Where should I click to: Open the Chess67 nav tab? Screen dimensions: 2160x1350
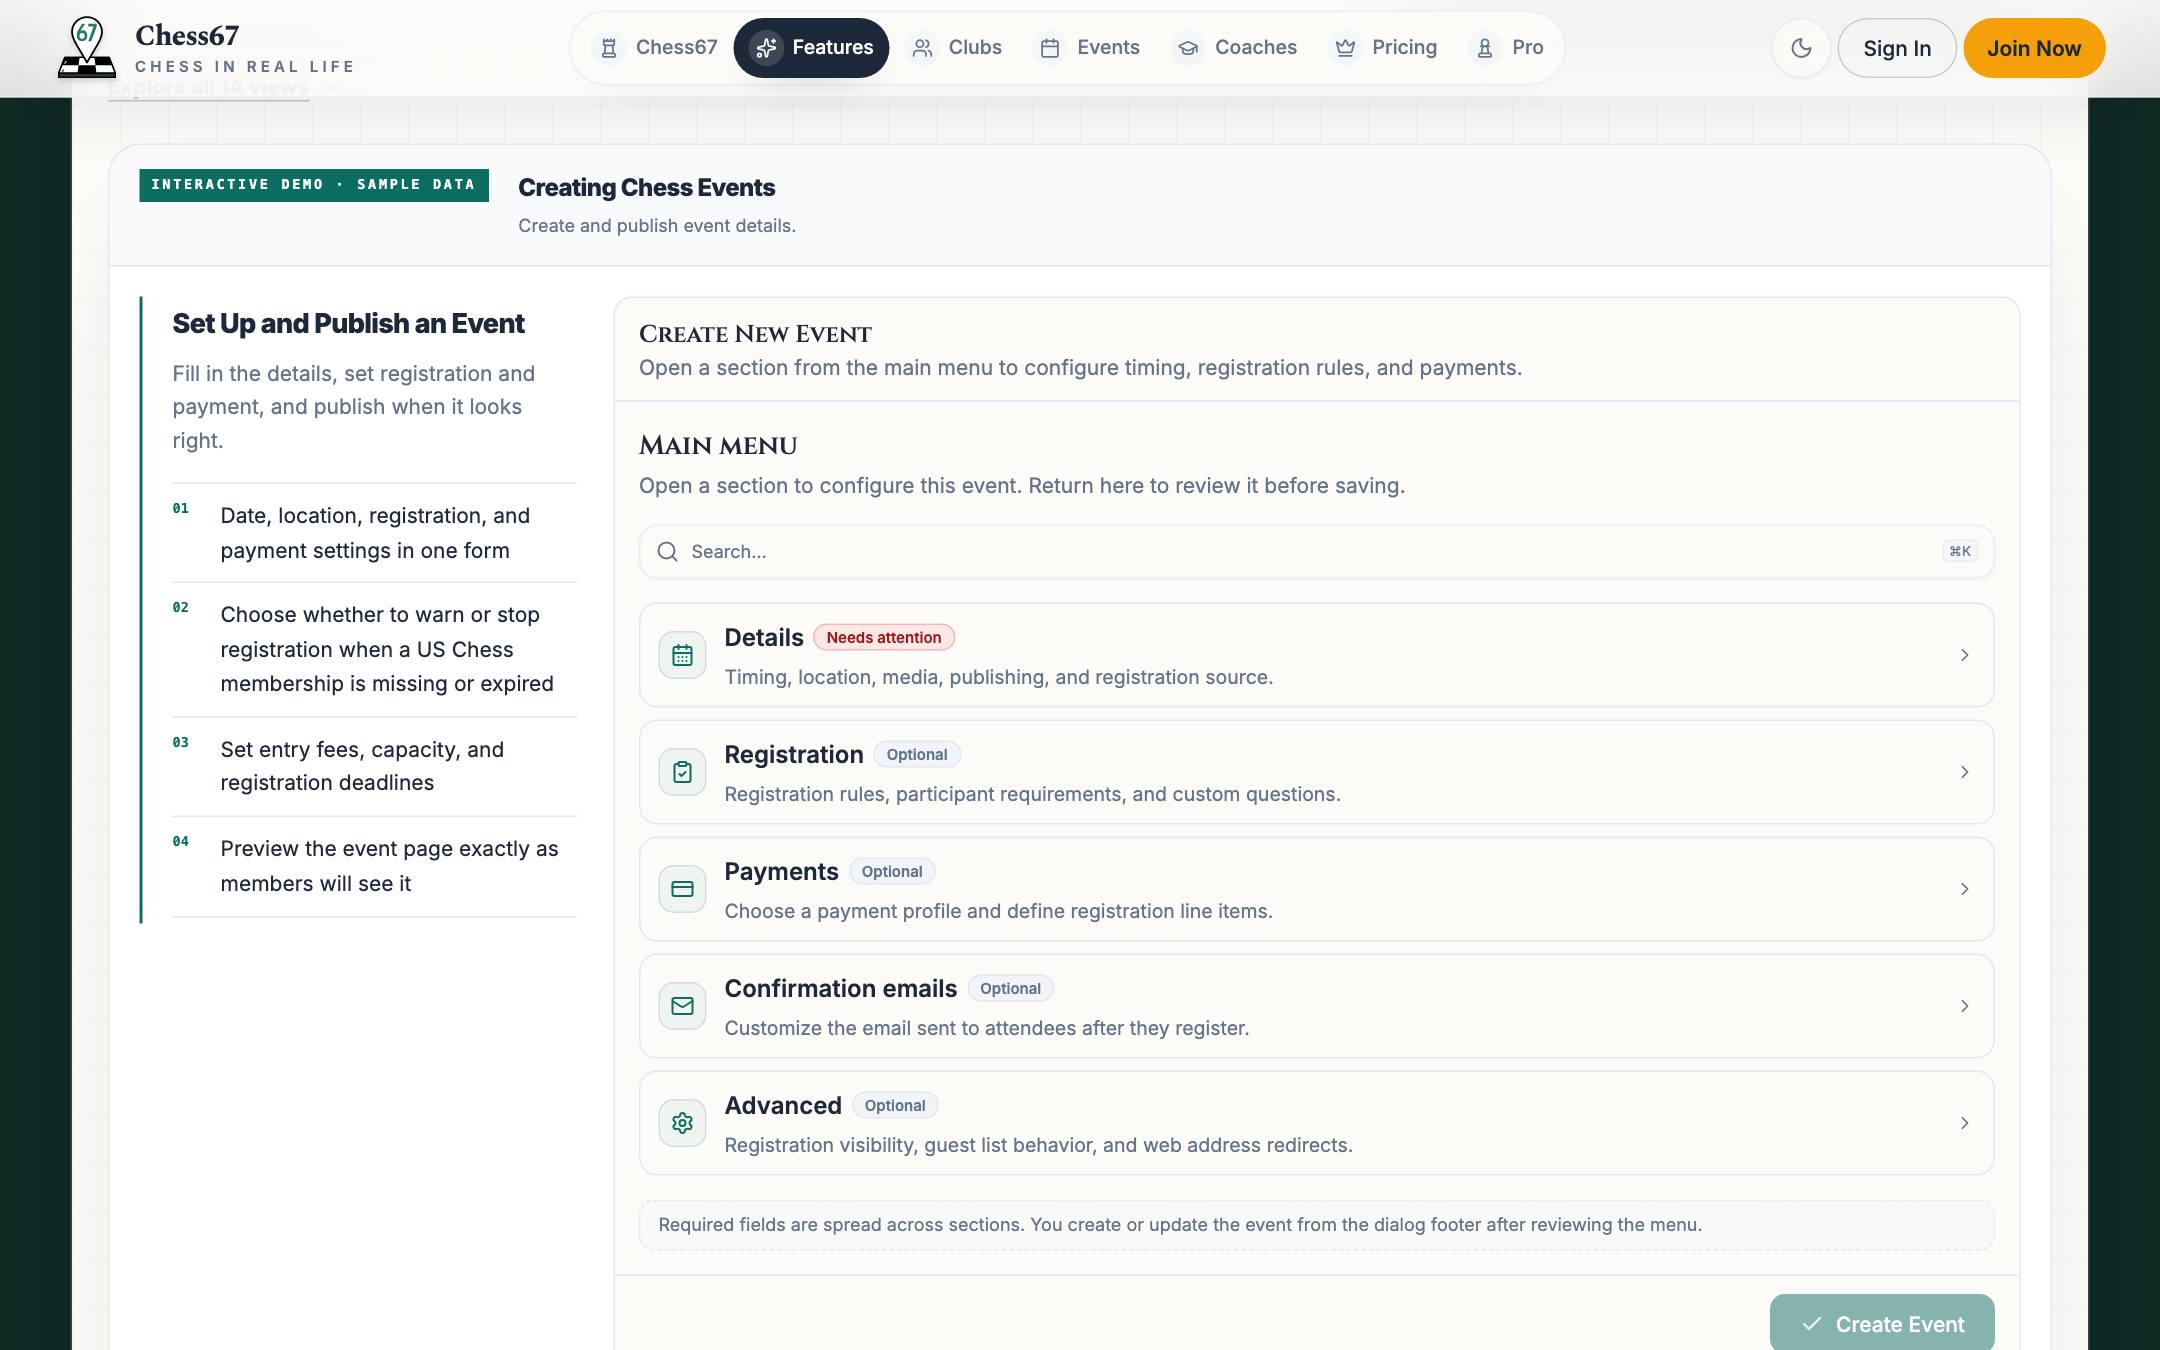pos(656,47)
